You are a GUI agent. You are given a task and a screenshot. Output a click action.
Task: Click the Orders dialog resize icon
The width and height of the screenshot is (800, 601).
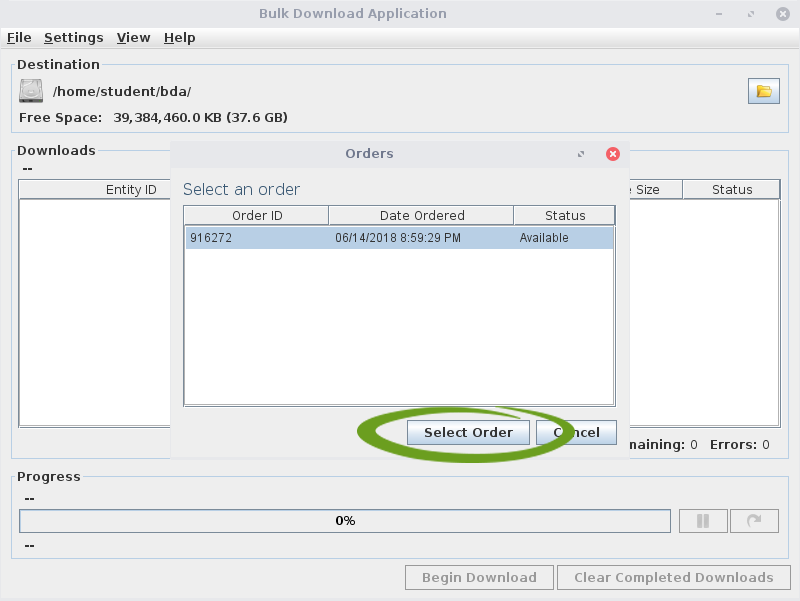(x=581, y=154)
